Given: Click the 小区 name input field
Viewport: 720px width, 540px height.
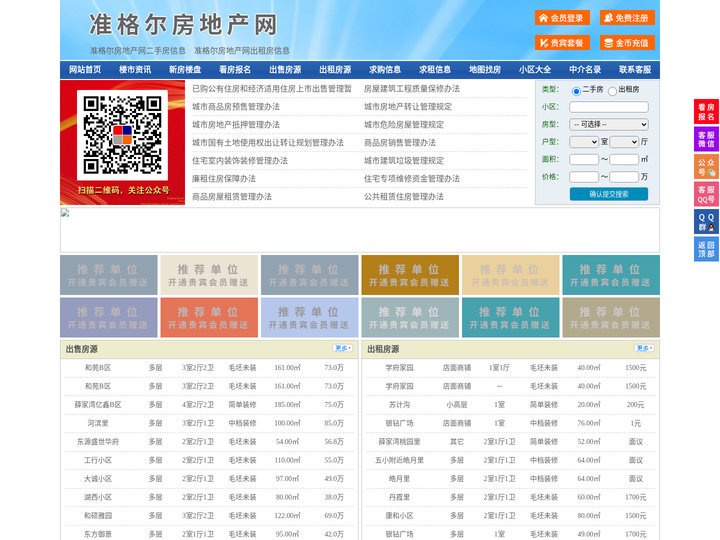Looking at the screenshot, I should (x=609, y=107).
